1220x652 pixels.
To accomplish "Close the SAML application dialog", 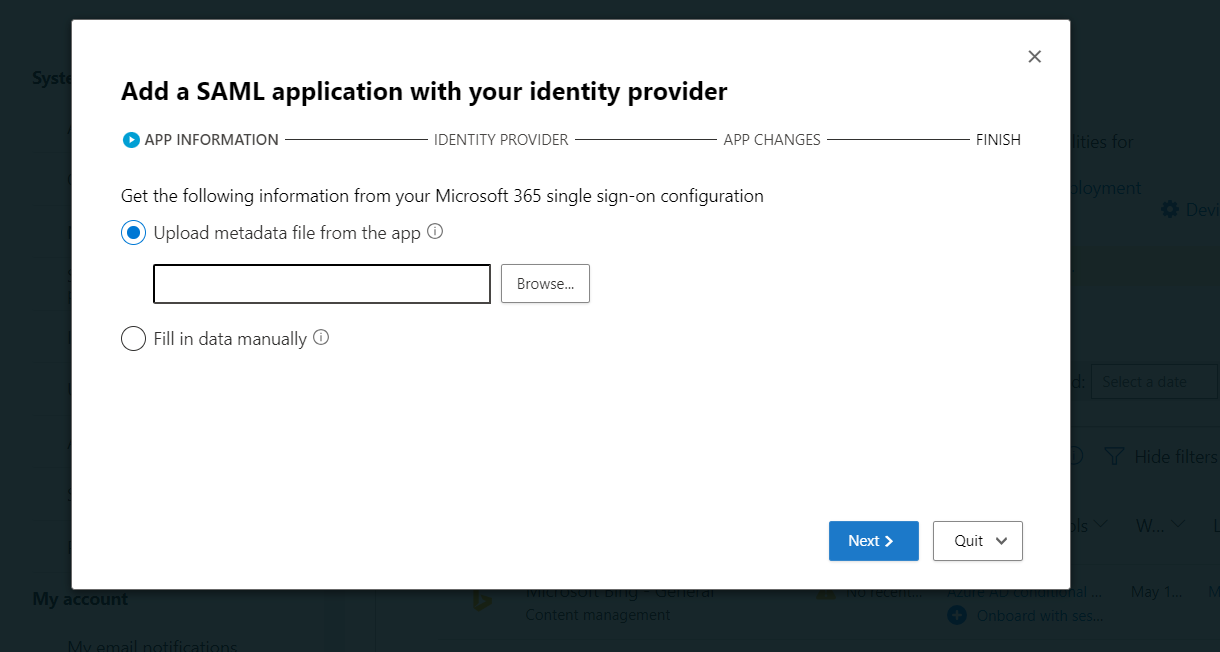I will point(1035,57).
